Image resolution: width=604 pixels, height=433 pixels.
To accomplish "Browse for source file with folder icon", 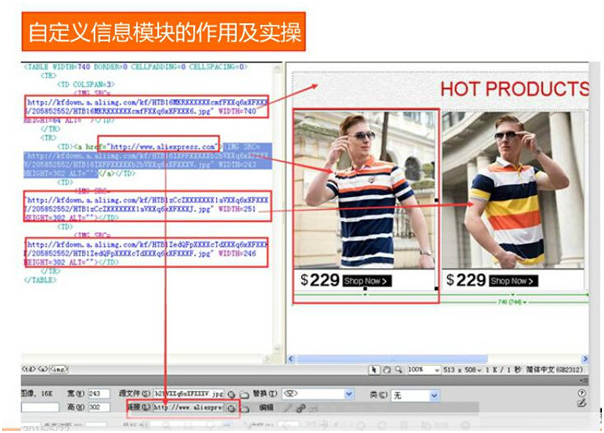I will [244, 394].
